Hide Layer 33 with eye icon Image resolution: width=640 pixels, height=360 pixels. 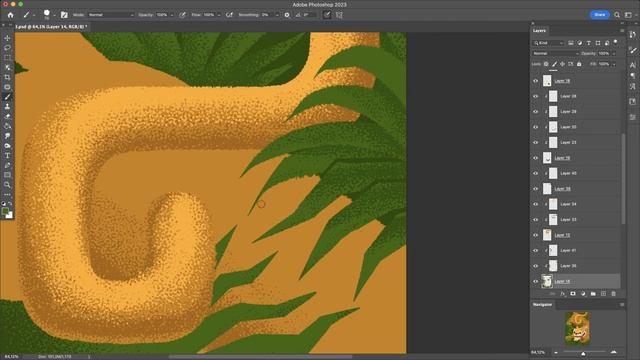(536, 220)
